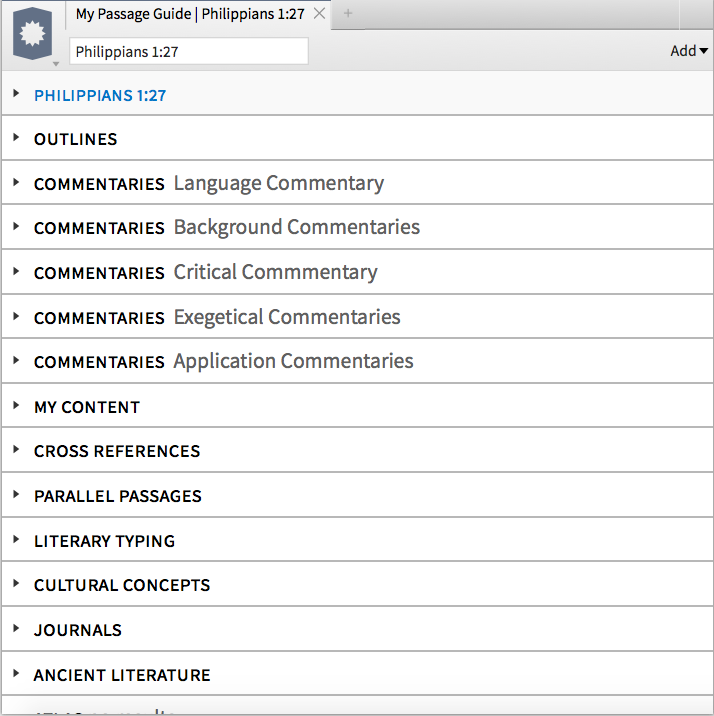Click the CROSS REFERENCES heading
This screenshot has width=714, height=716.
pos(117,451)
